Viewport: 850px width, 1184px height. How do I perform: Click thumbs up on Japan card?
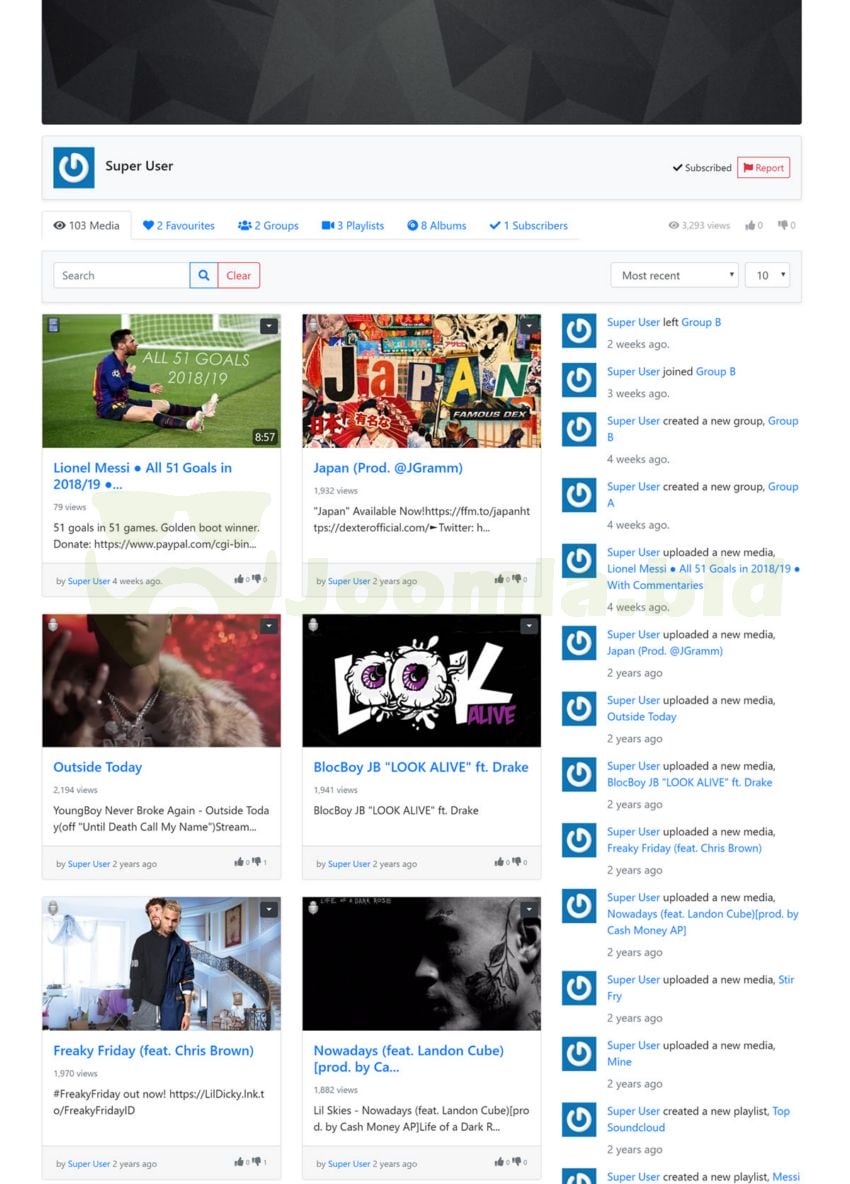coord(499,579)
